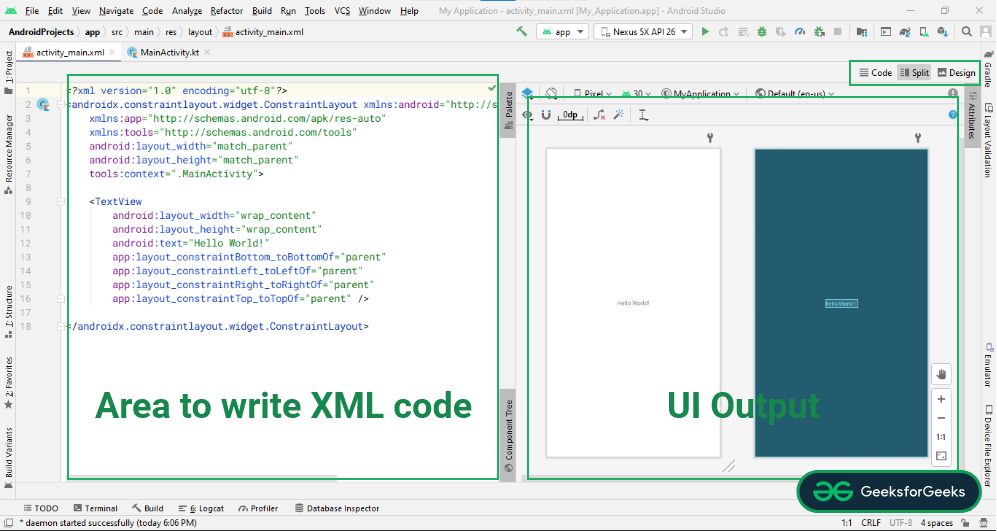Start debugging with the Debug bug icon
Image resolution: width=997 pixels, height=531 pixels.
762,32
